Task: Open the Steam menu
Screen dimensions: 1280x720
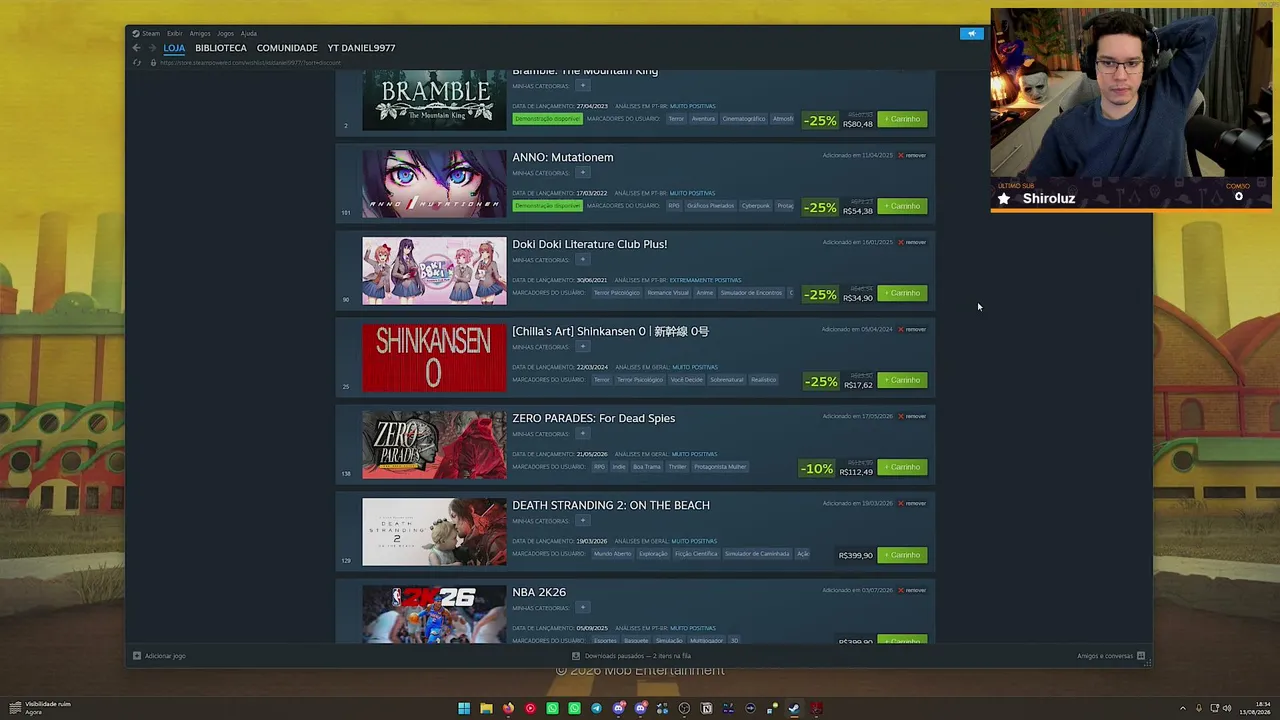Action: click(x=150, y=33)
